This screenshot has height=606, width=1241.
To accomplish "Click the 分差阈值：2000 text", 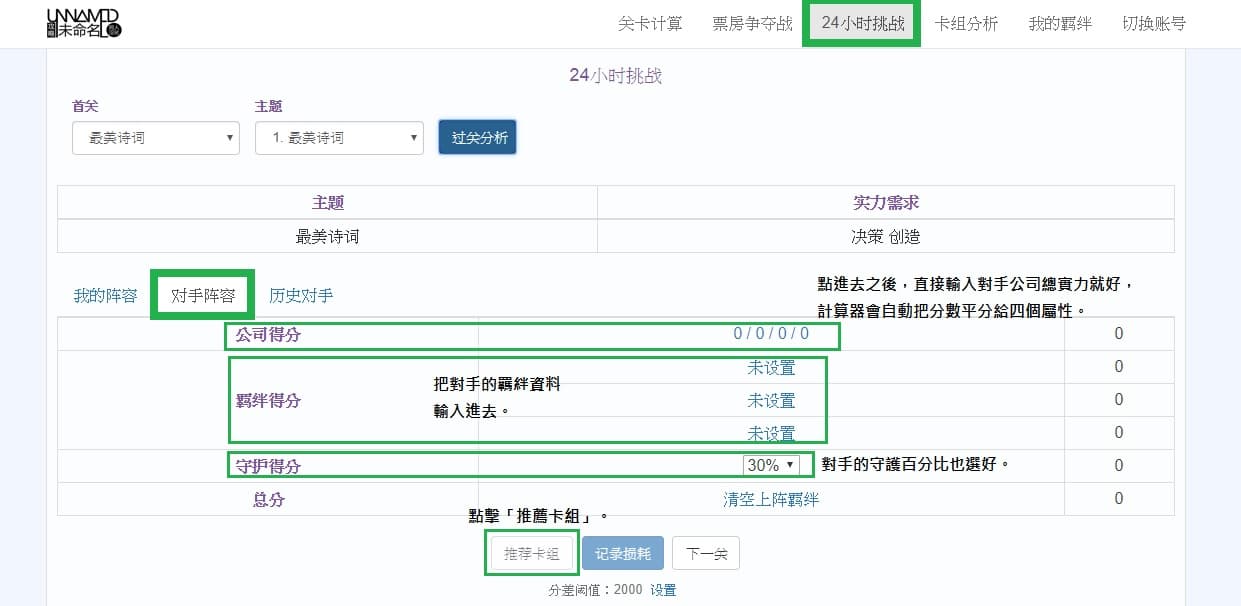I will (595, 590).
